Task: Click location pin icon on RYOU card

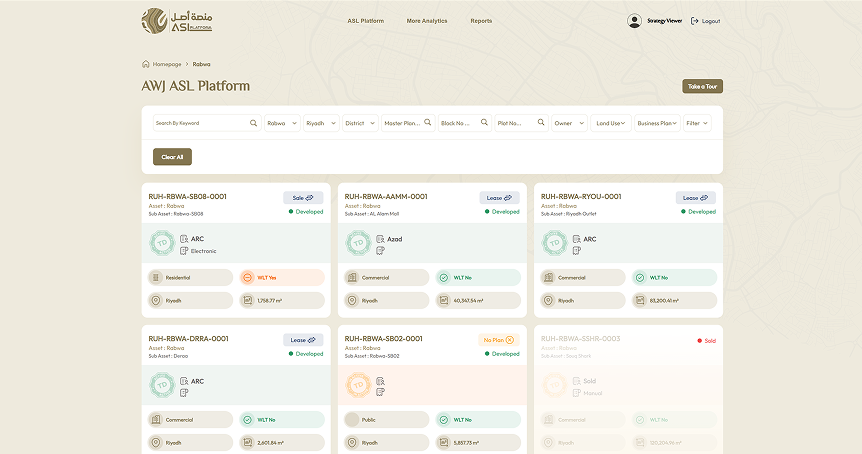Action: pyautogui.click(x=549, y=301)
